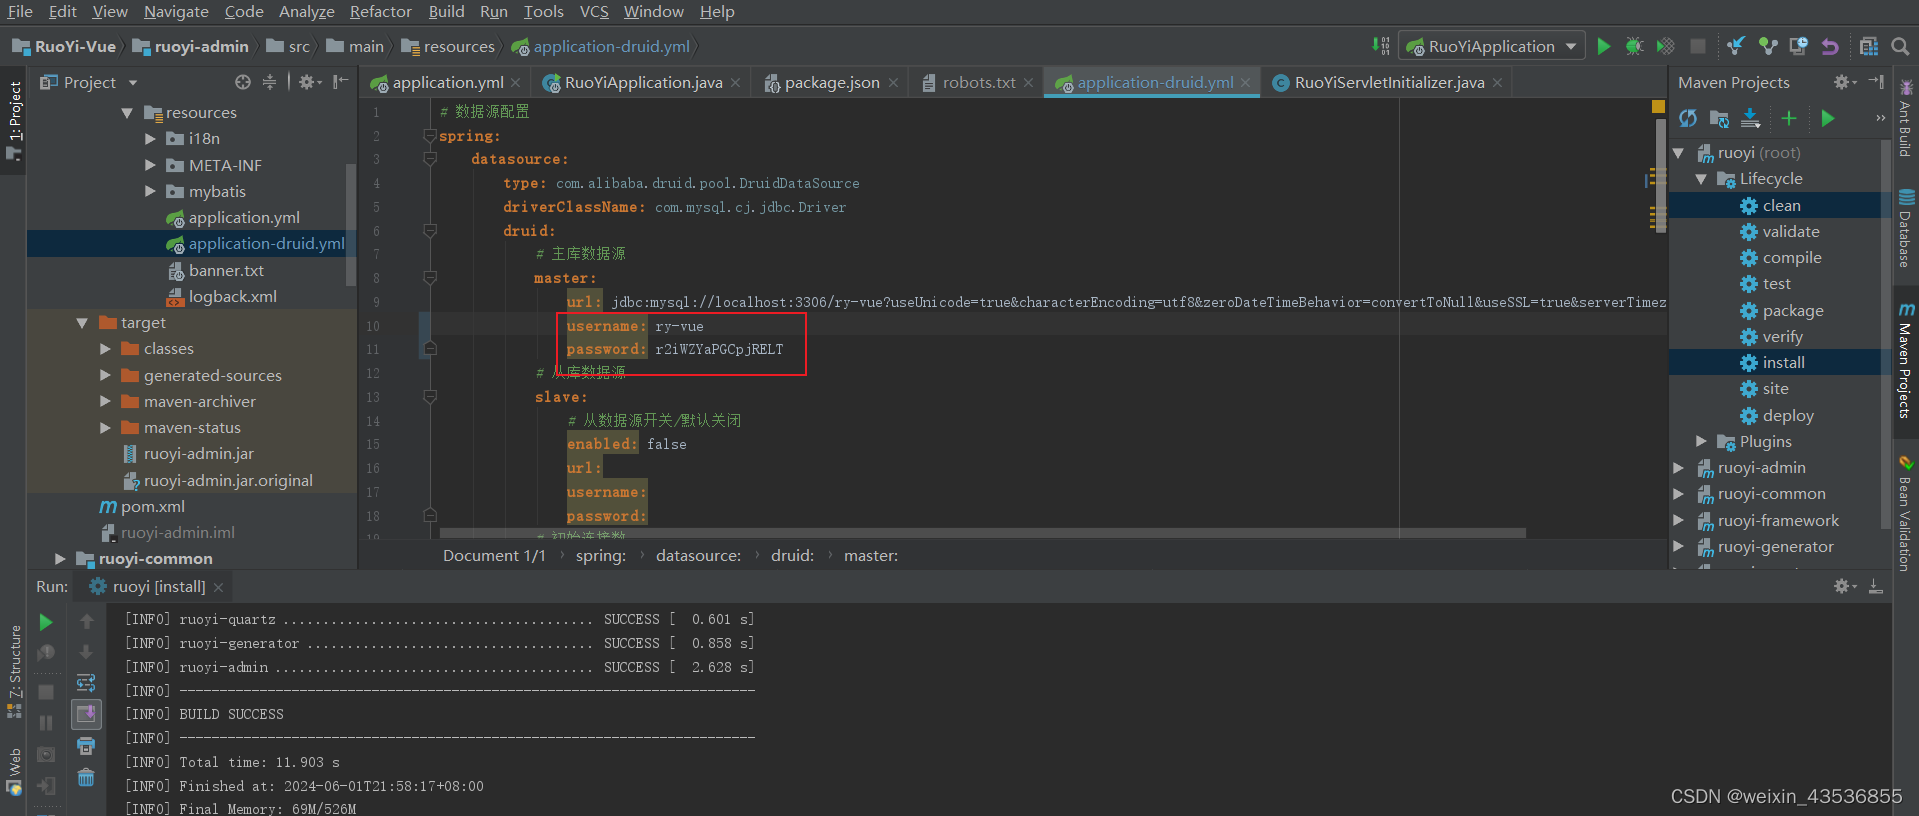Open pom.xml in the project tree
Viewport: 1919px width, 816px height.
coord(152,507)
